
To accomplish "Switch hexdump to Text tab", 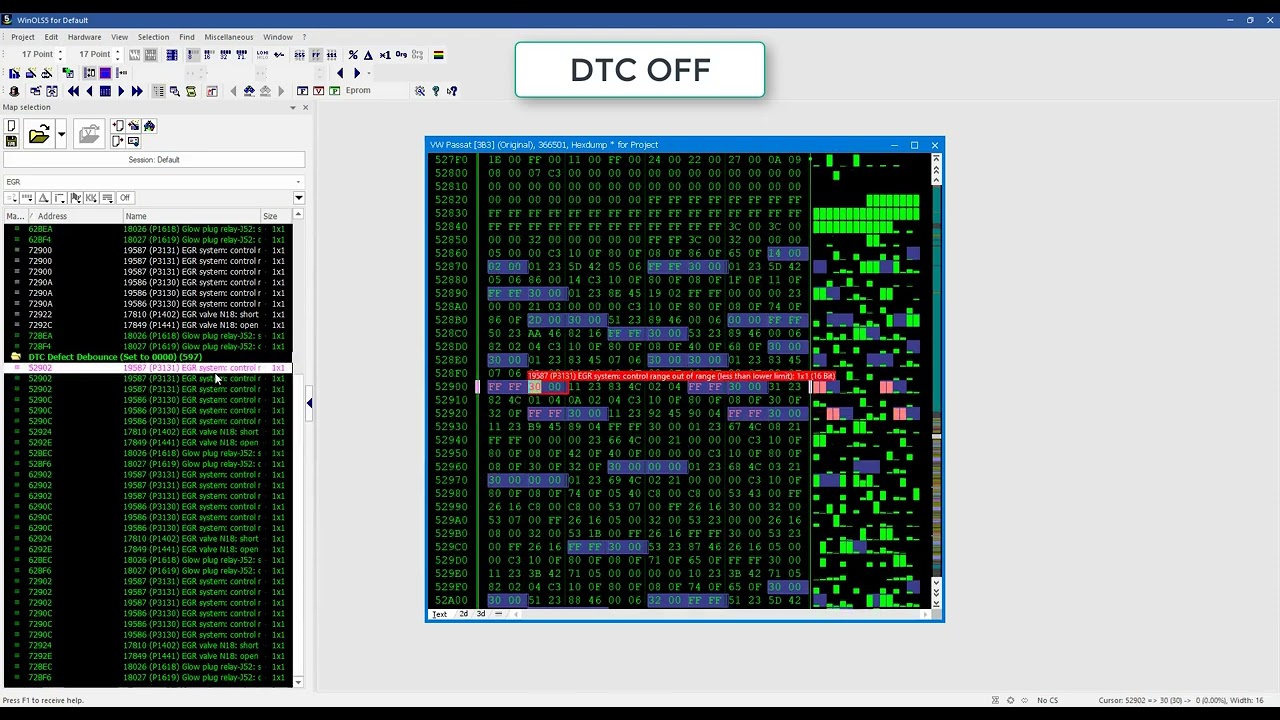I will tap(439, 614).
